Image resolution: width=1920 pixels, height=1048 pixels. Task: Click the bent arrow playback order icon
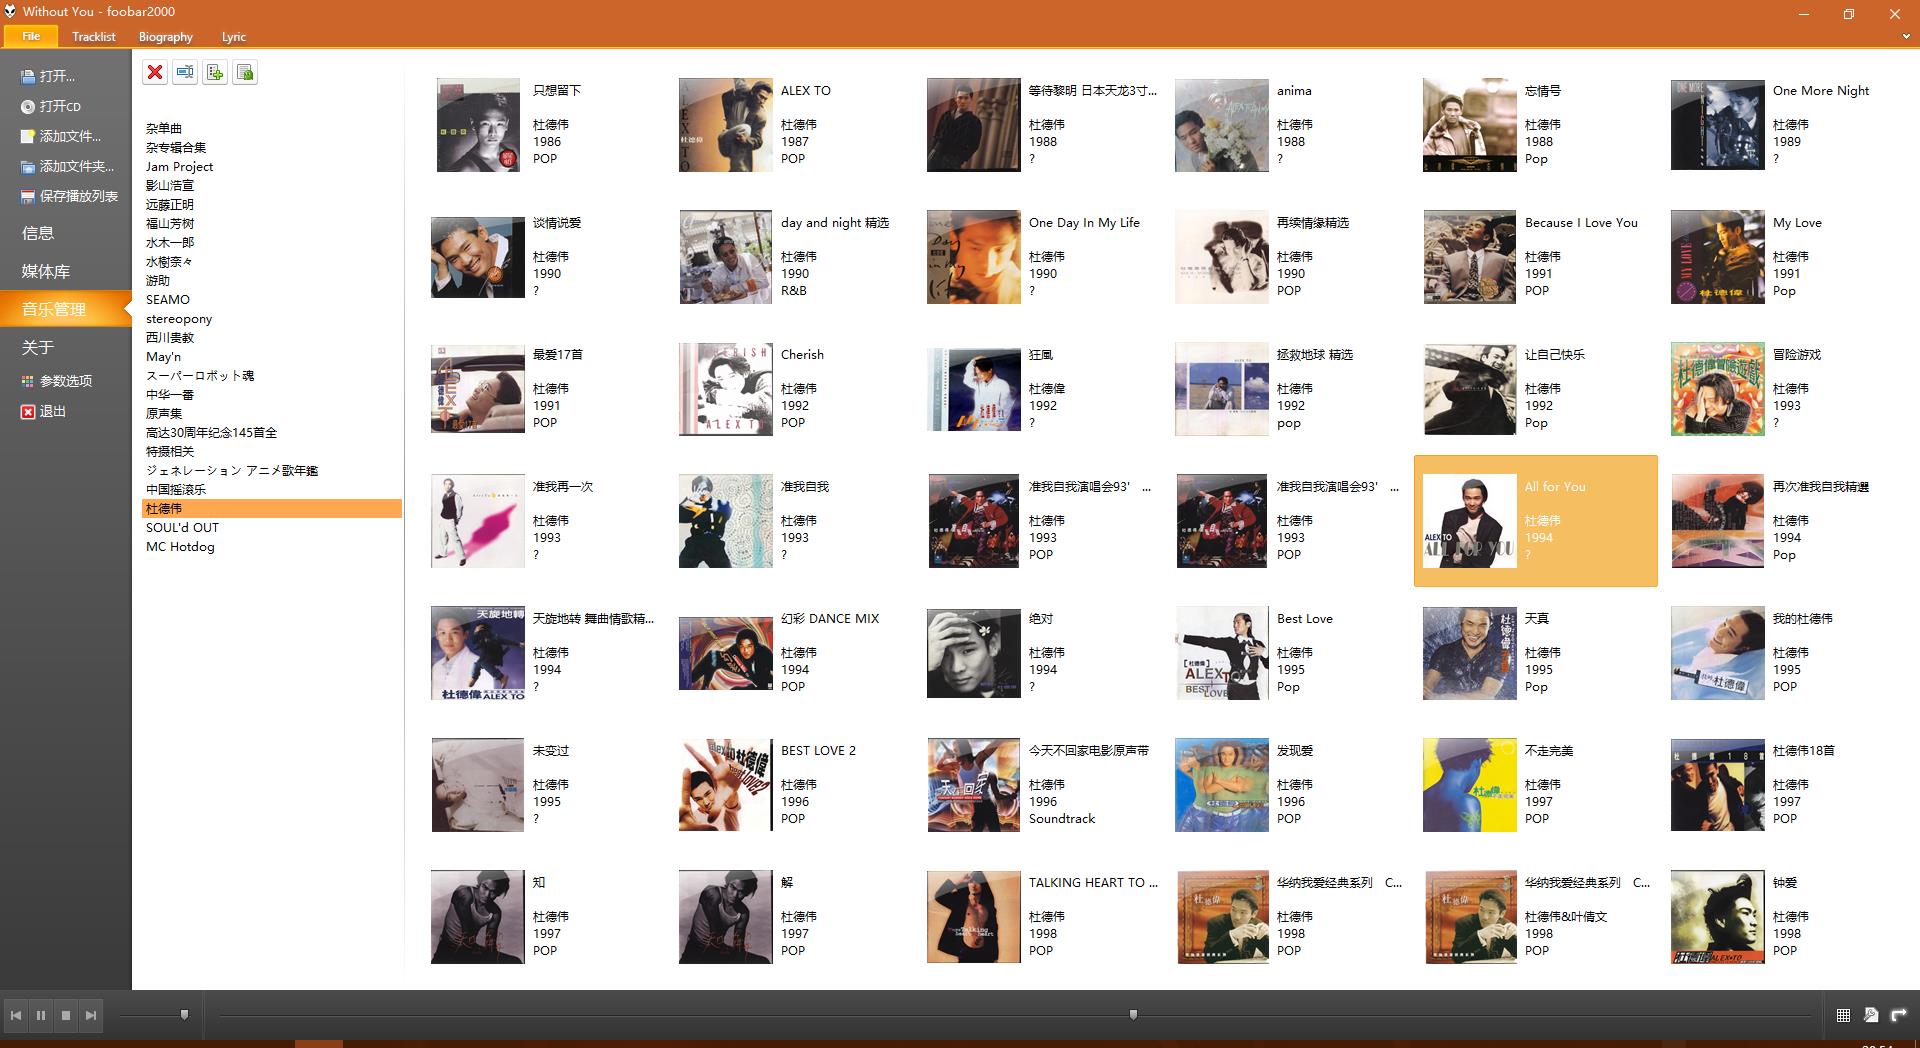click(x=1898, y=1015)
